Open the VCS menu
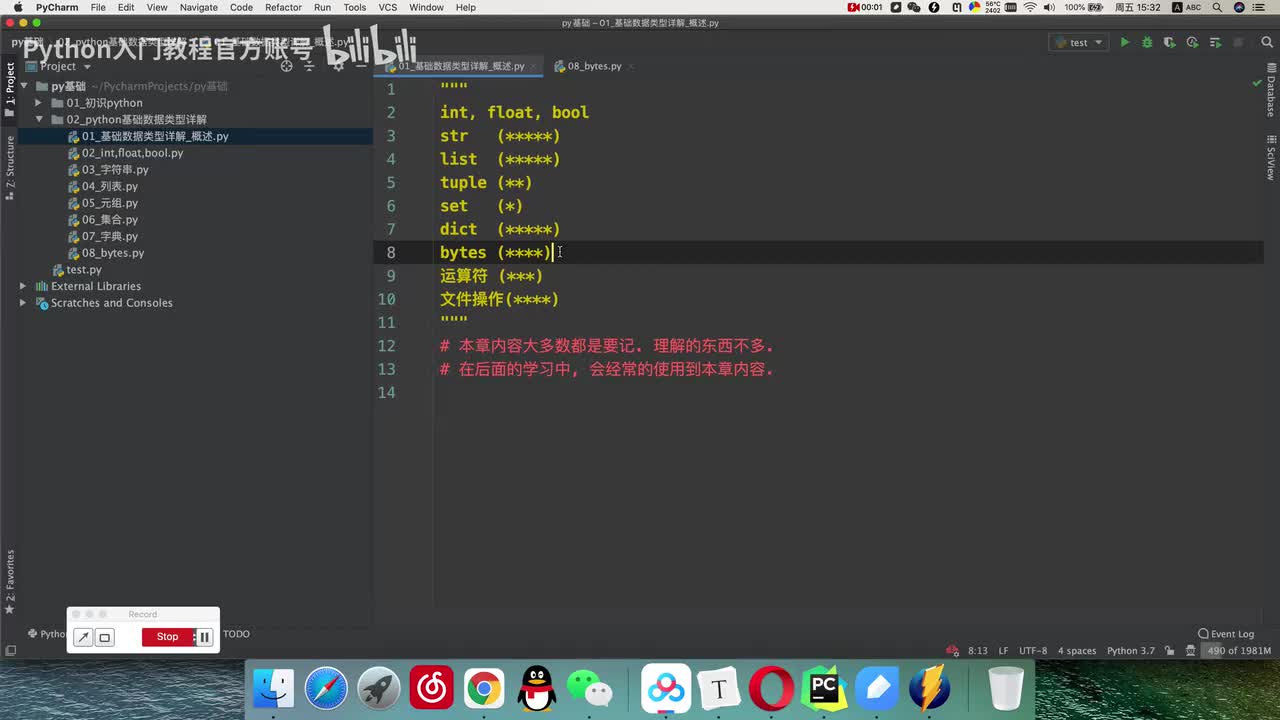Image resolution: width=1280 pixels, height=720 pixels. click(x=387, y=7)
